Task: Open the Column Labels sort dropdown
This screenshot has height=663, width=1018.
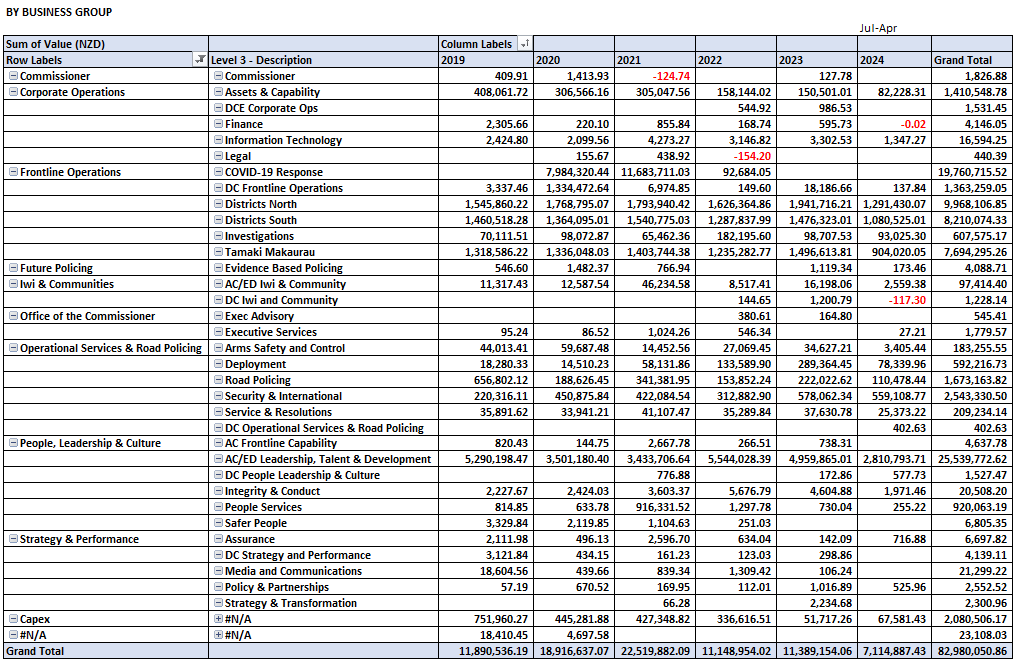Action: point(524,44)
